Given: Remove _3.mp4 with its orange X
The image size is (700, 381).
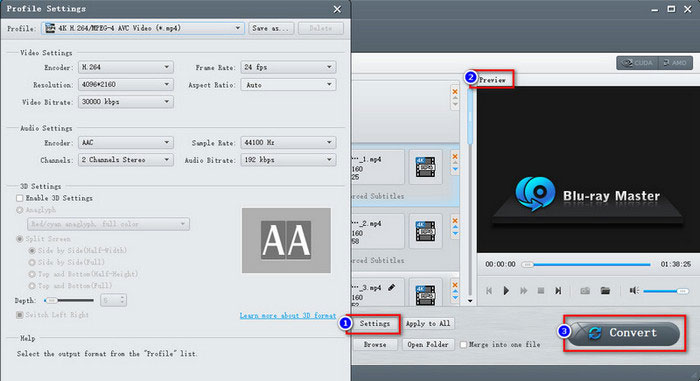Looking at the screenshot, I should click(455, 285).
